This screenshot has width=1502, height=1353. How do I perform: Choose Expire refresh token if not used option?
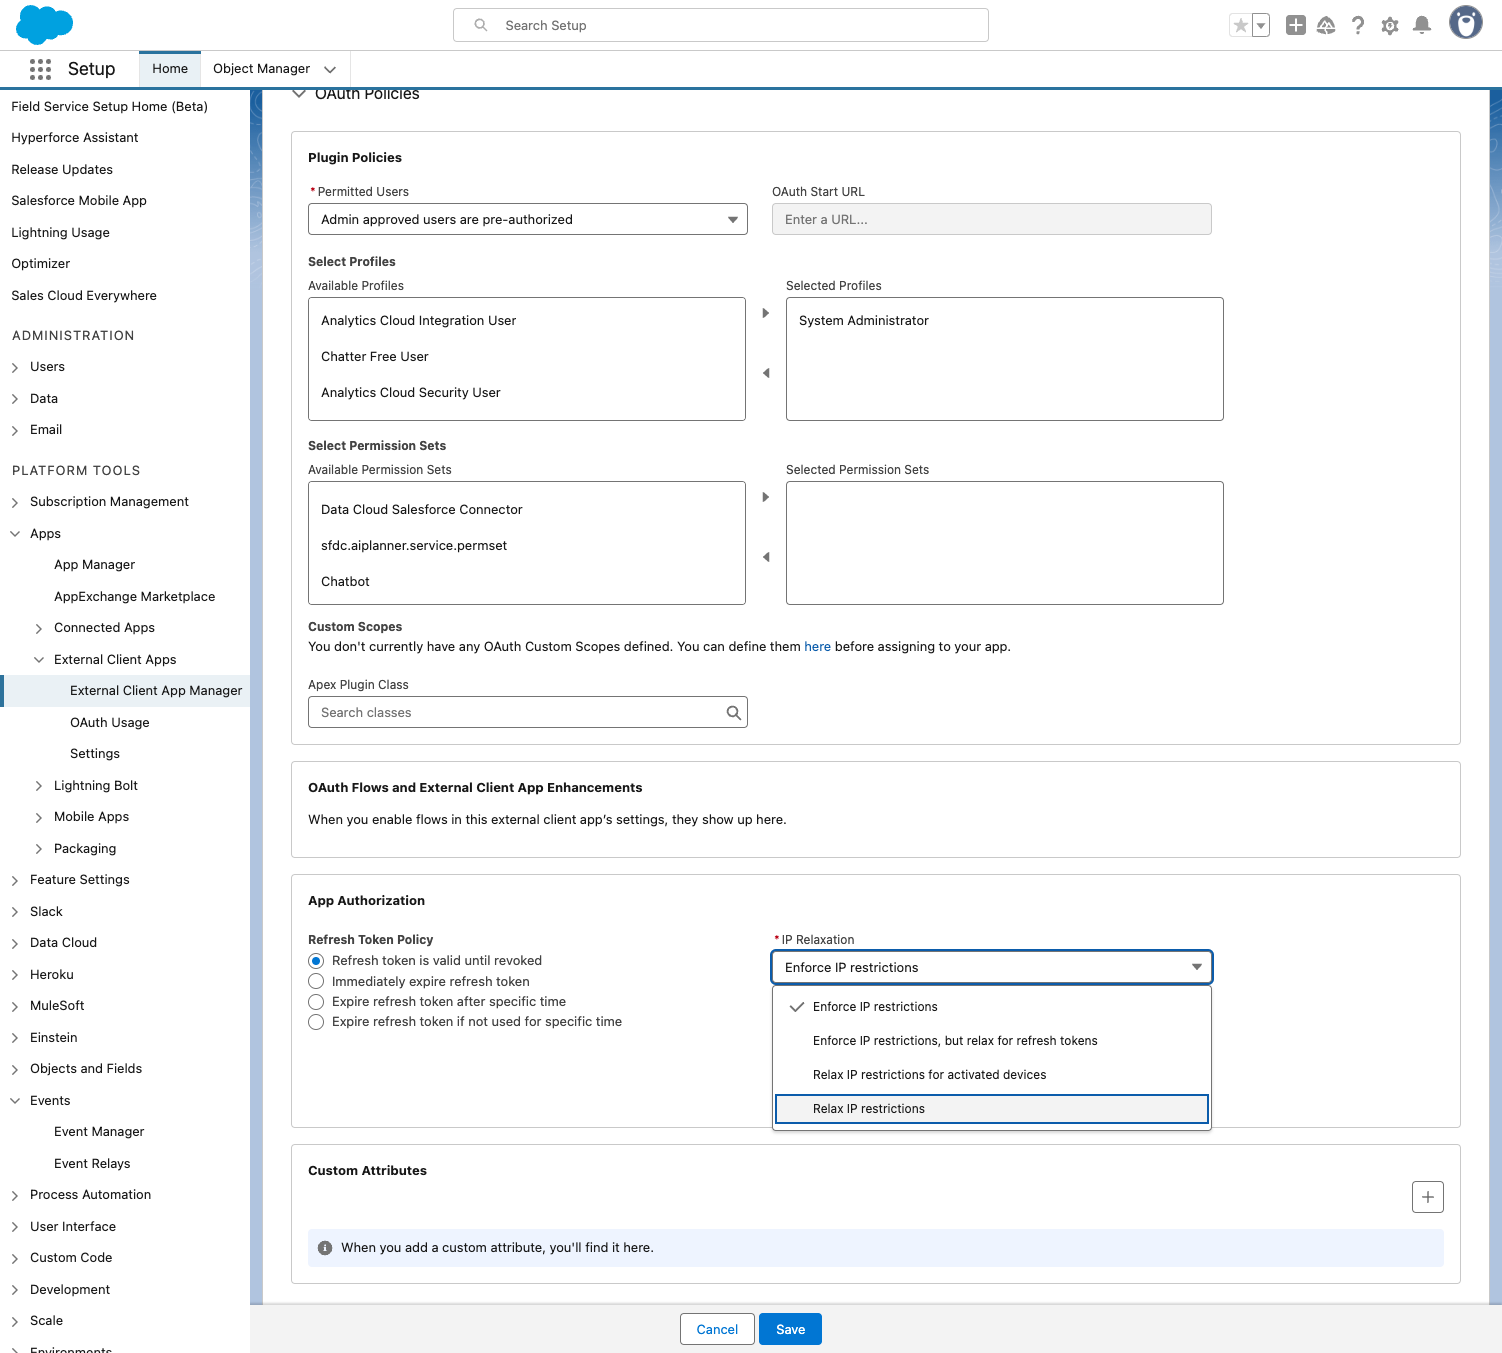click(x=317, y=1022)
